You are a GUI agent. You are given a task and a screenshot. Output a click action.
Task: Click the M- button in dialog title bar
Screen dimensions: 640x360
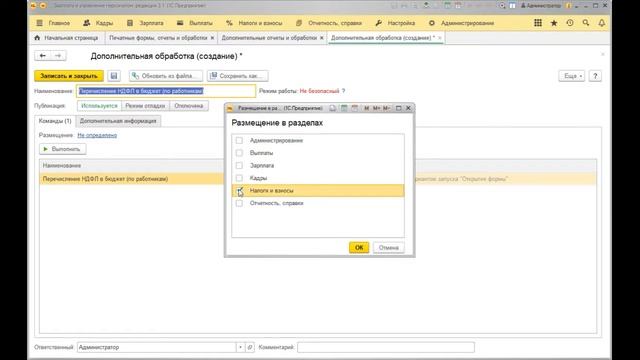[x=387, y=108]
